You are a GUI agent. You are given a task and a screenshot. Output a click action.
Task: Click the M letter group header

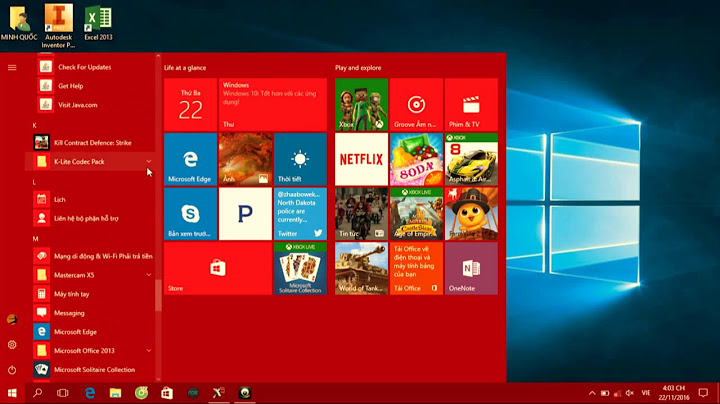35,239
